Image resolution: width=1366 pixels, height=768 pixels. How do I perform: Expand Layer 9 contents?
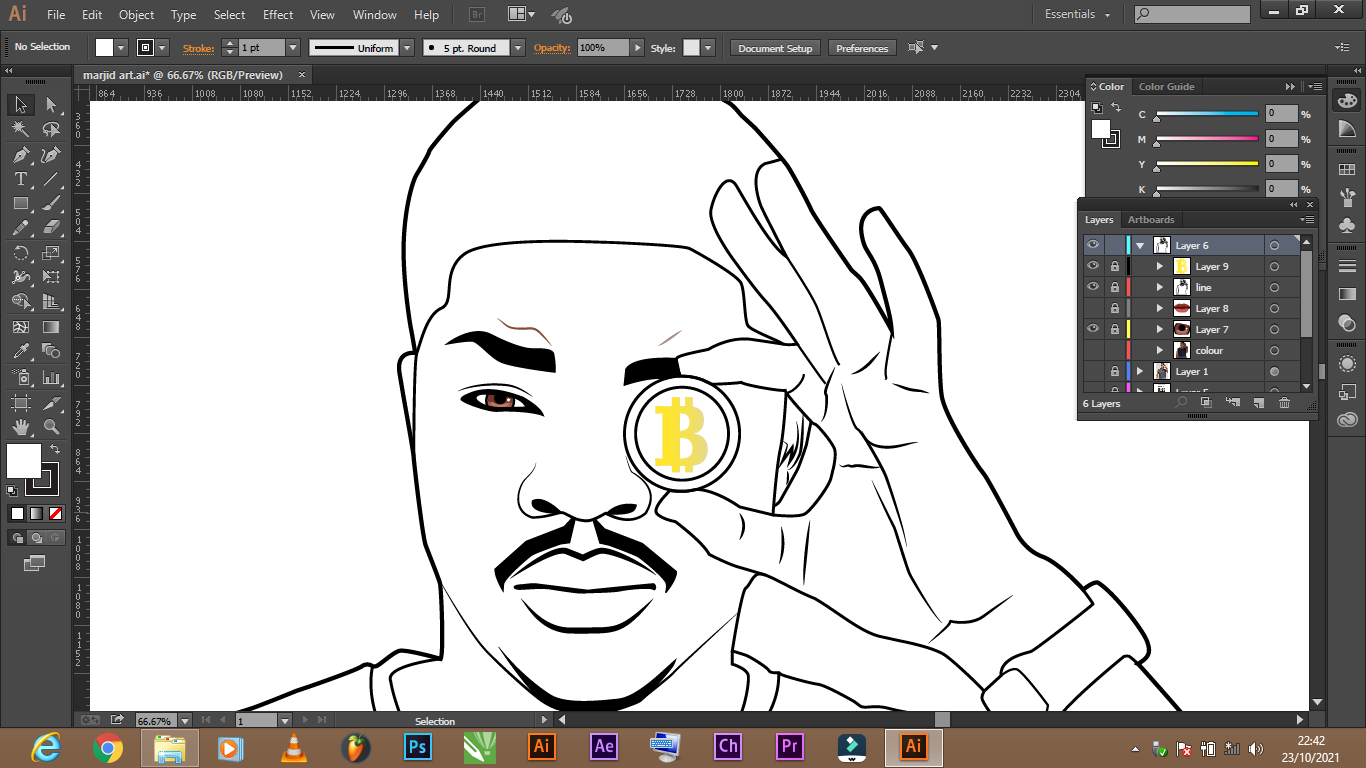click(x=1160, y=266)
